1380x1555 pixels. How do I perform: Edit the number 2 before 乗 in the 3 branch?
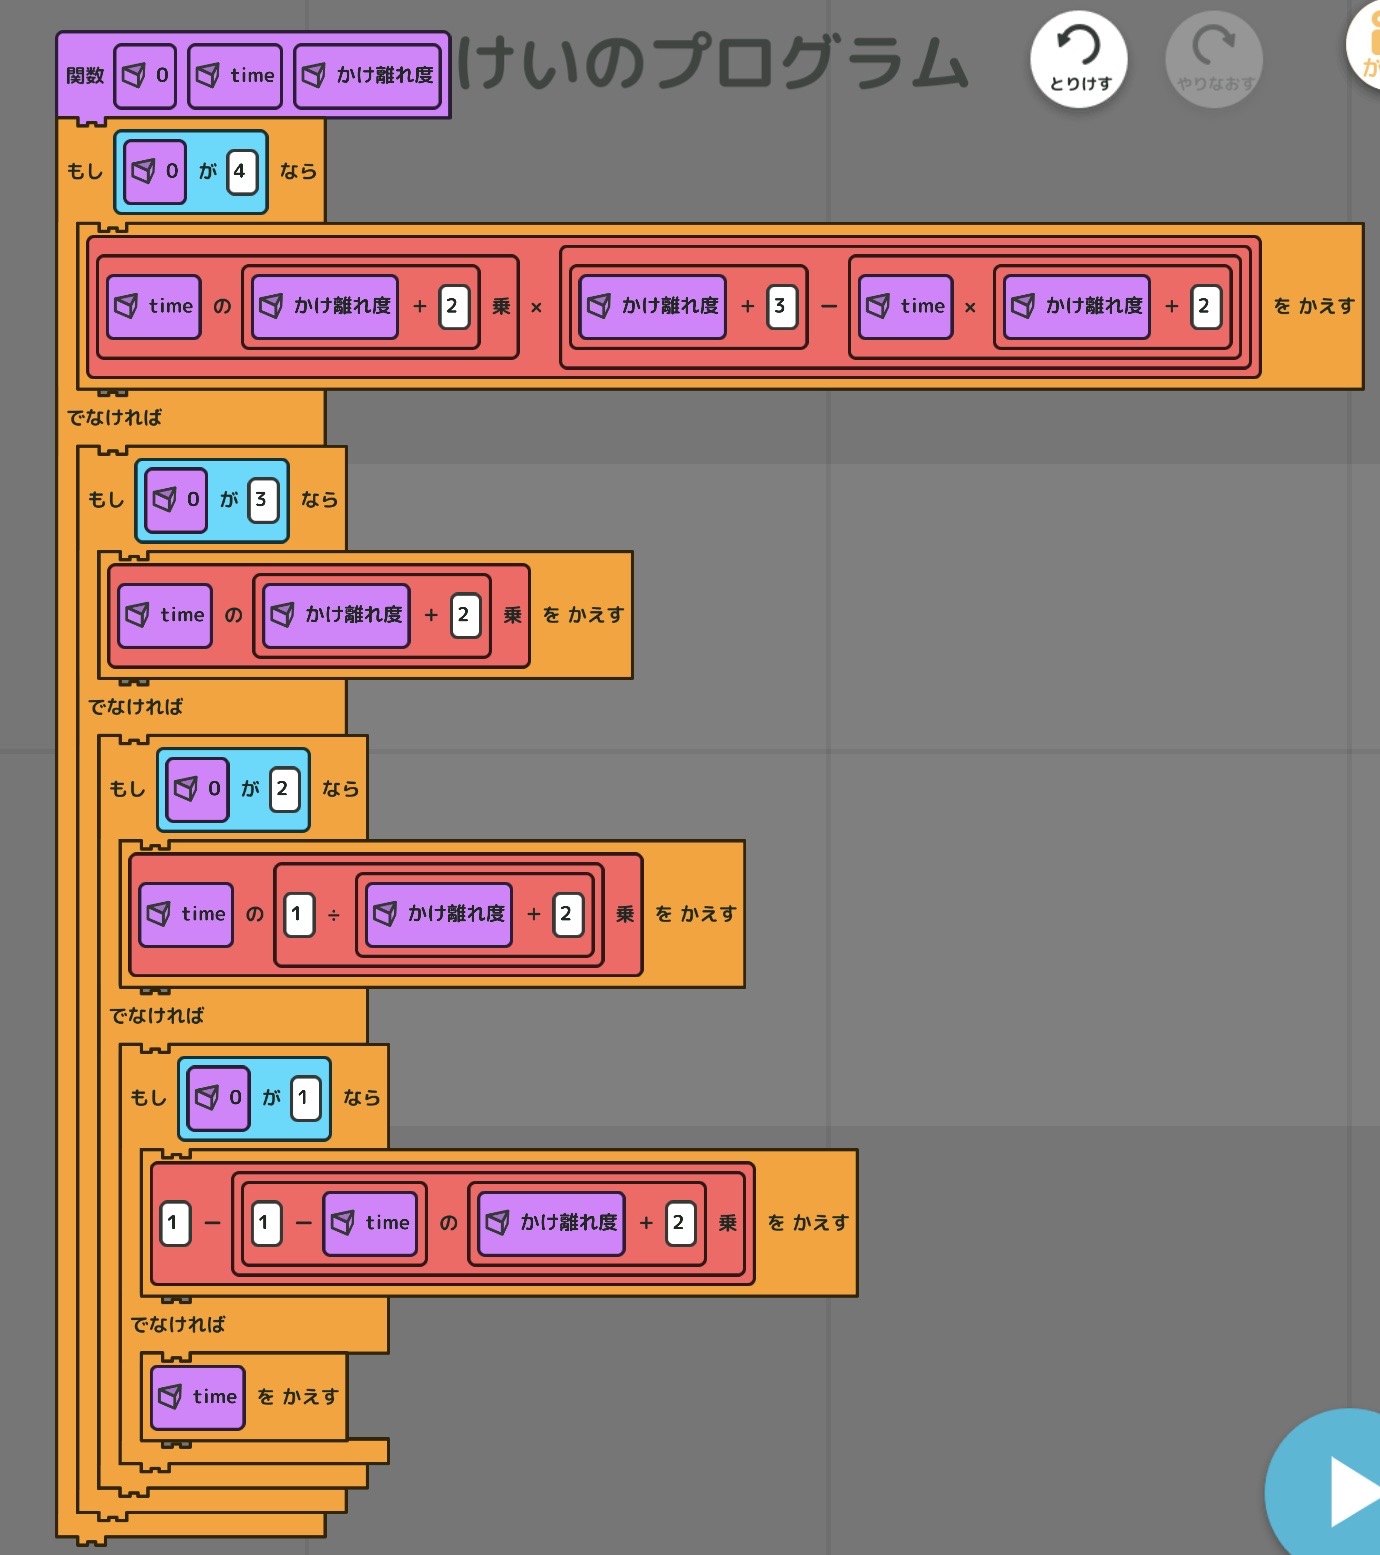coord(465,615)
